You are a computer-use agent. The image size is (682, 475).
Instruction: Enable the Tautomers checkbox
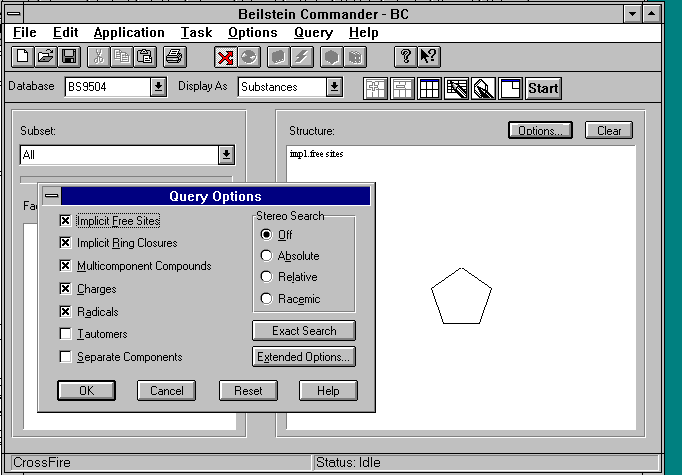tap(66, 334)
